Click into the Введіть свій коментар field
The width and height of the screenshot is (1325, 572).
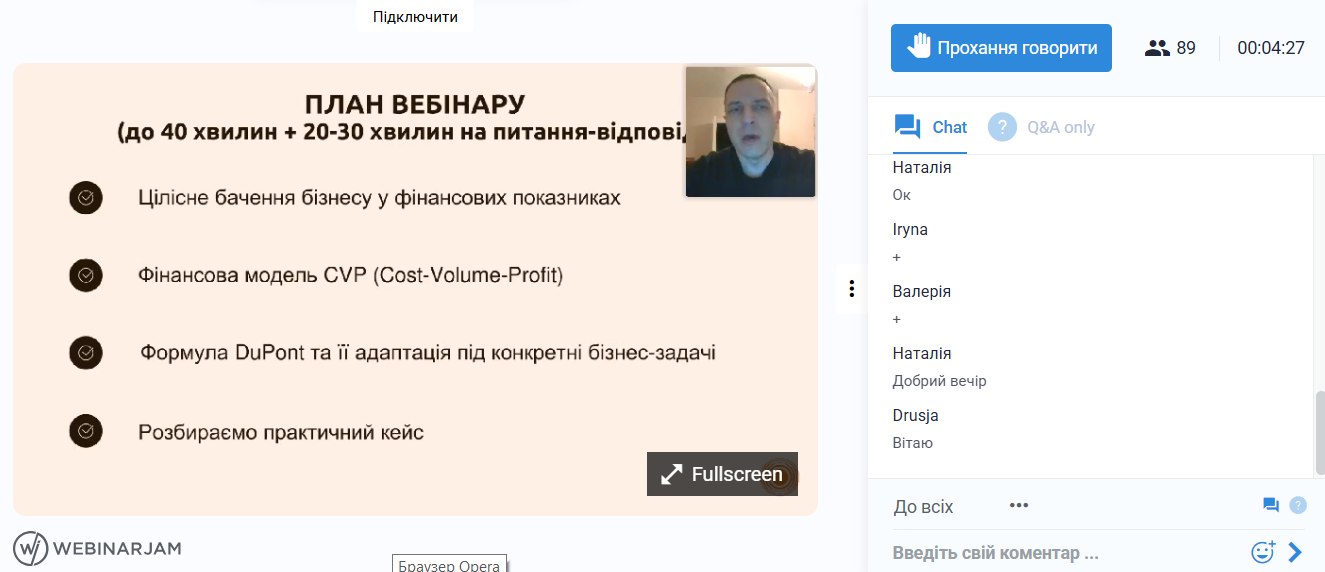(1060, 553)
